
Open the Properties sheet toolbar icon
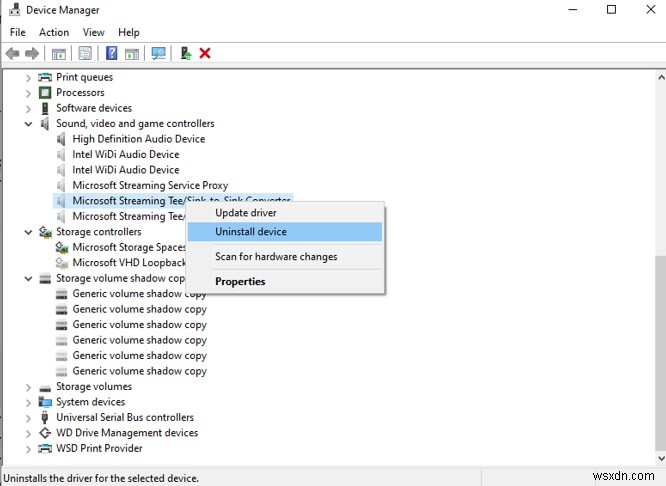(x=85, y=54)
